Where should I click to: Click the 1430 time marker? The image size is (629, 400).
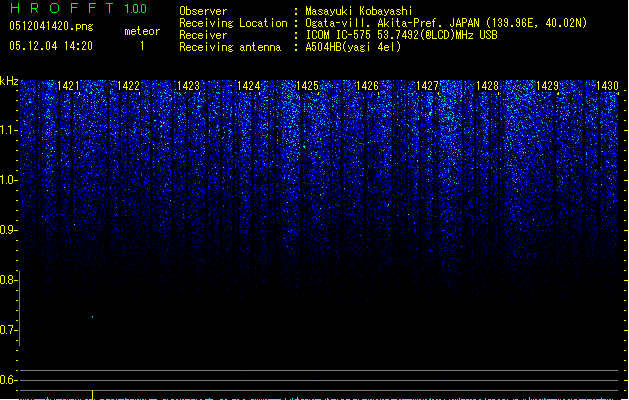click(607, 86)
